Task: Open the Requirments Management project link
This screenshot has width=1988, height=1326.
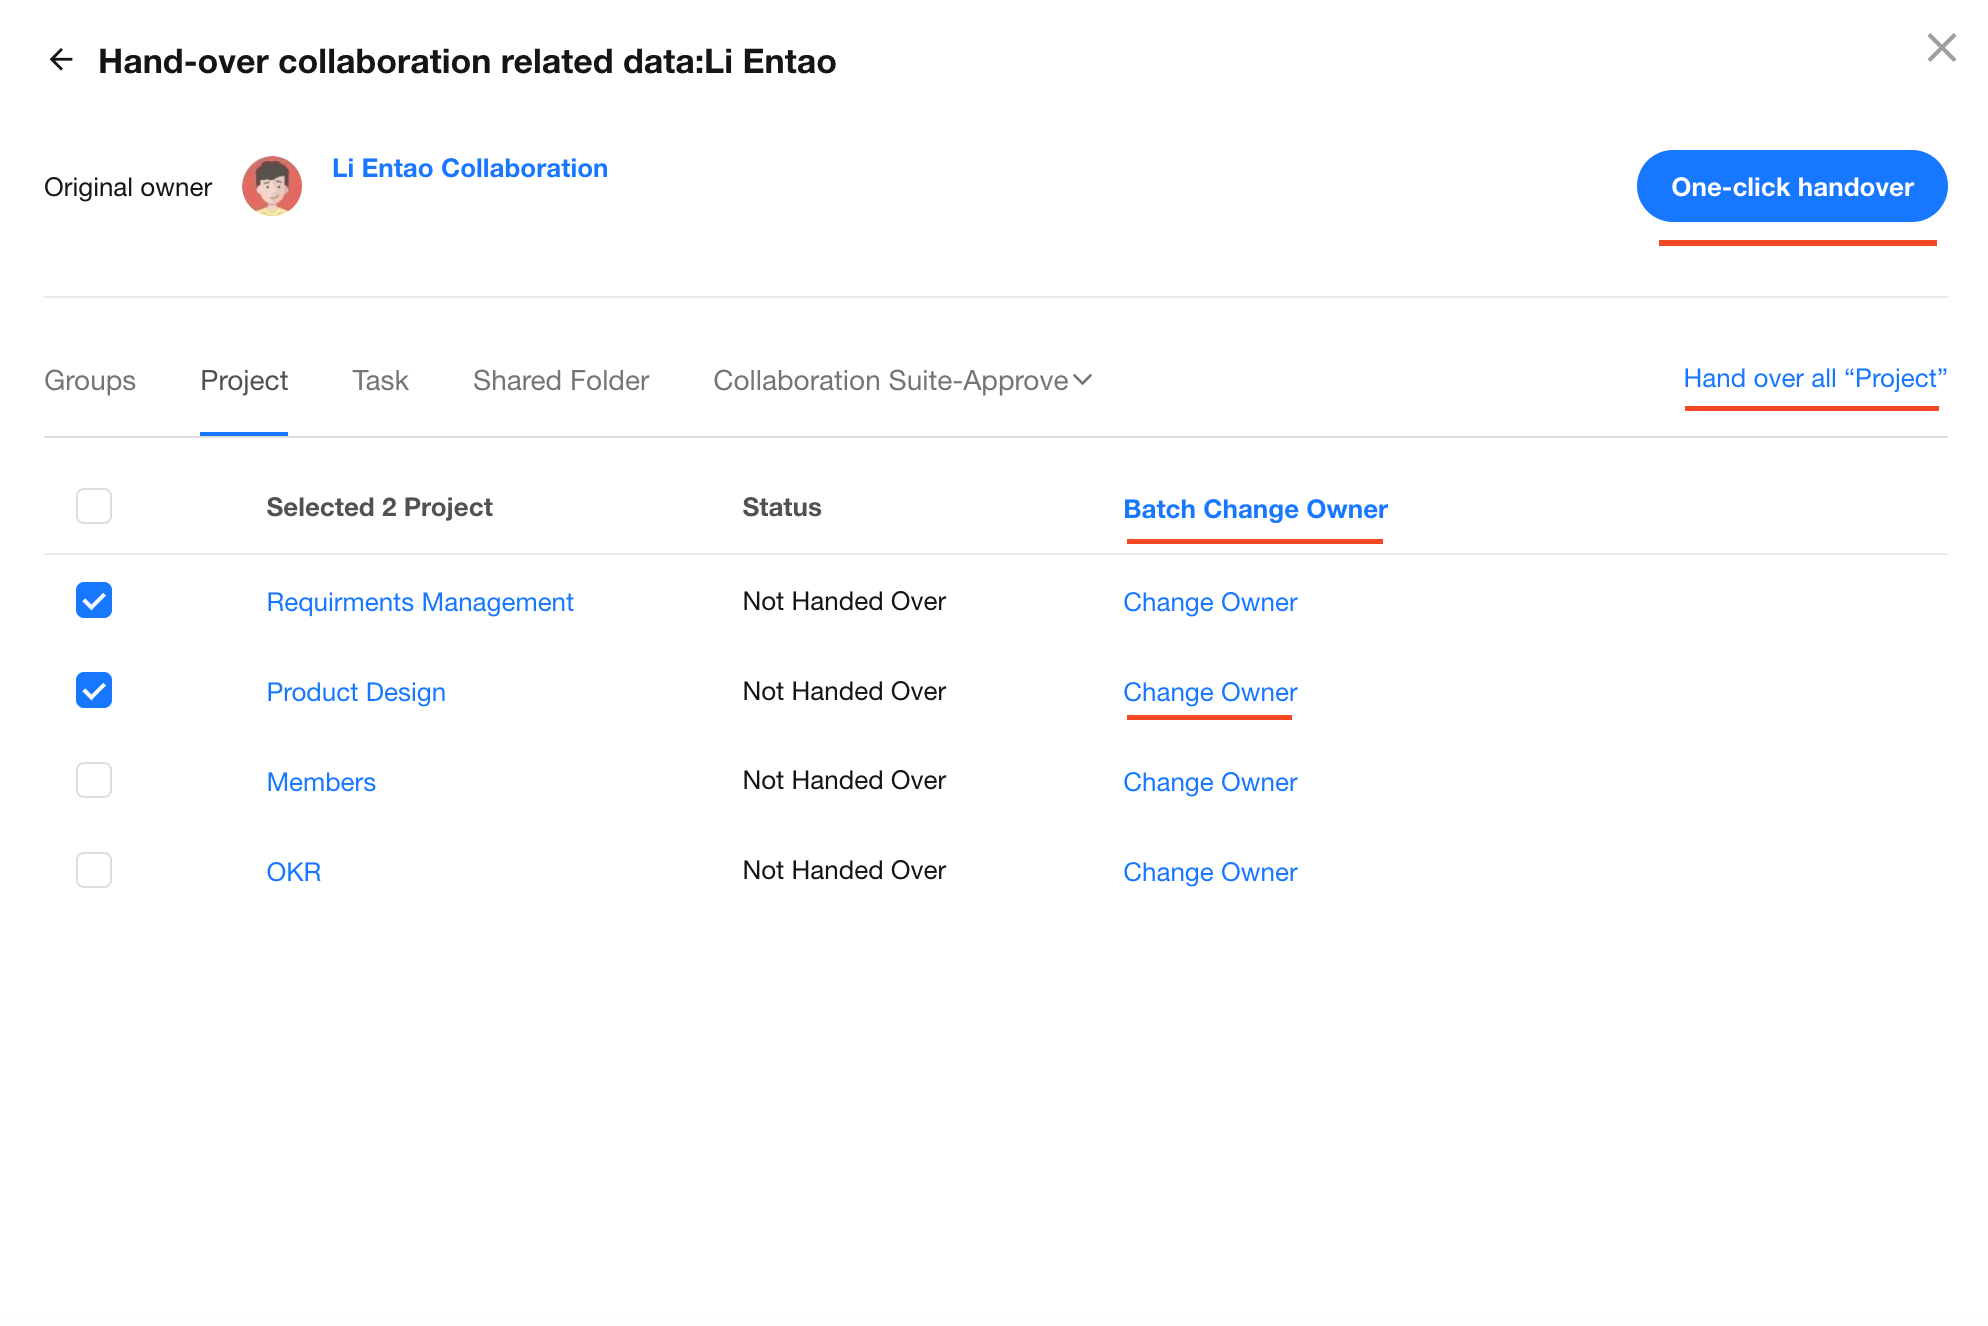Action: click(x=420, y=602)
